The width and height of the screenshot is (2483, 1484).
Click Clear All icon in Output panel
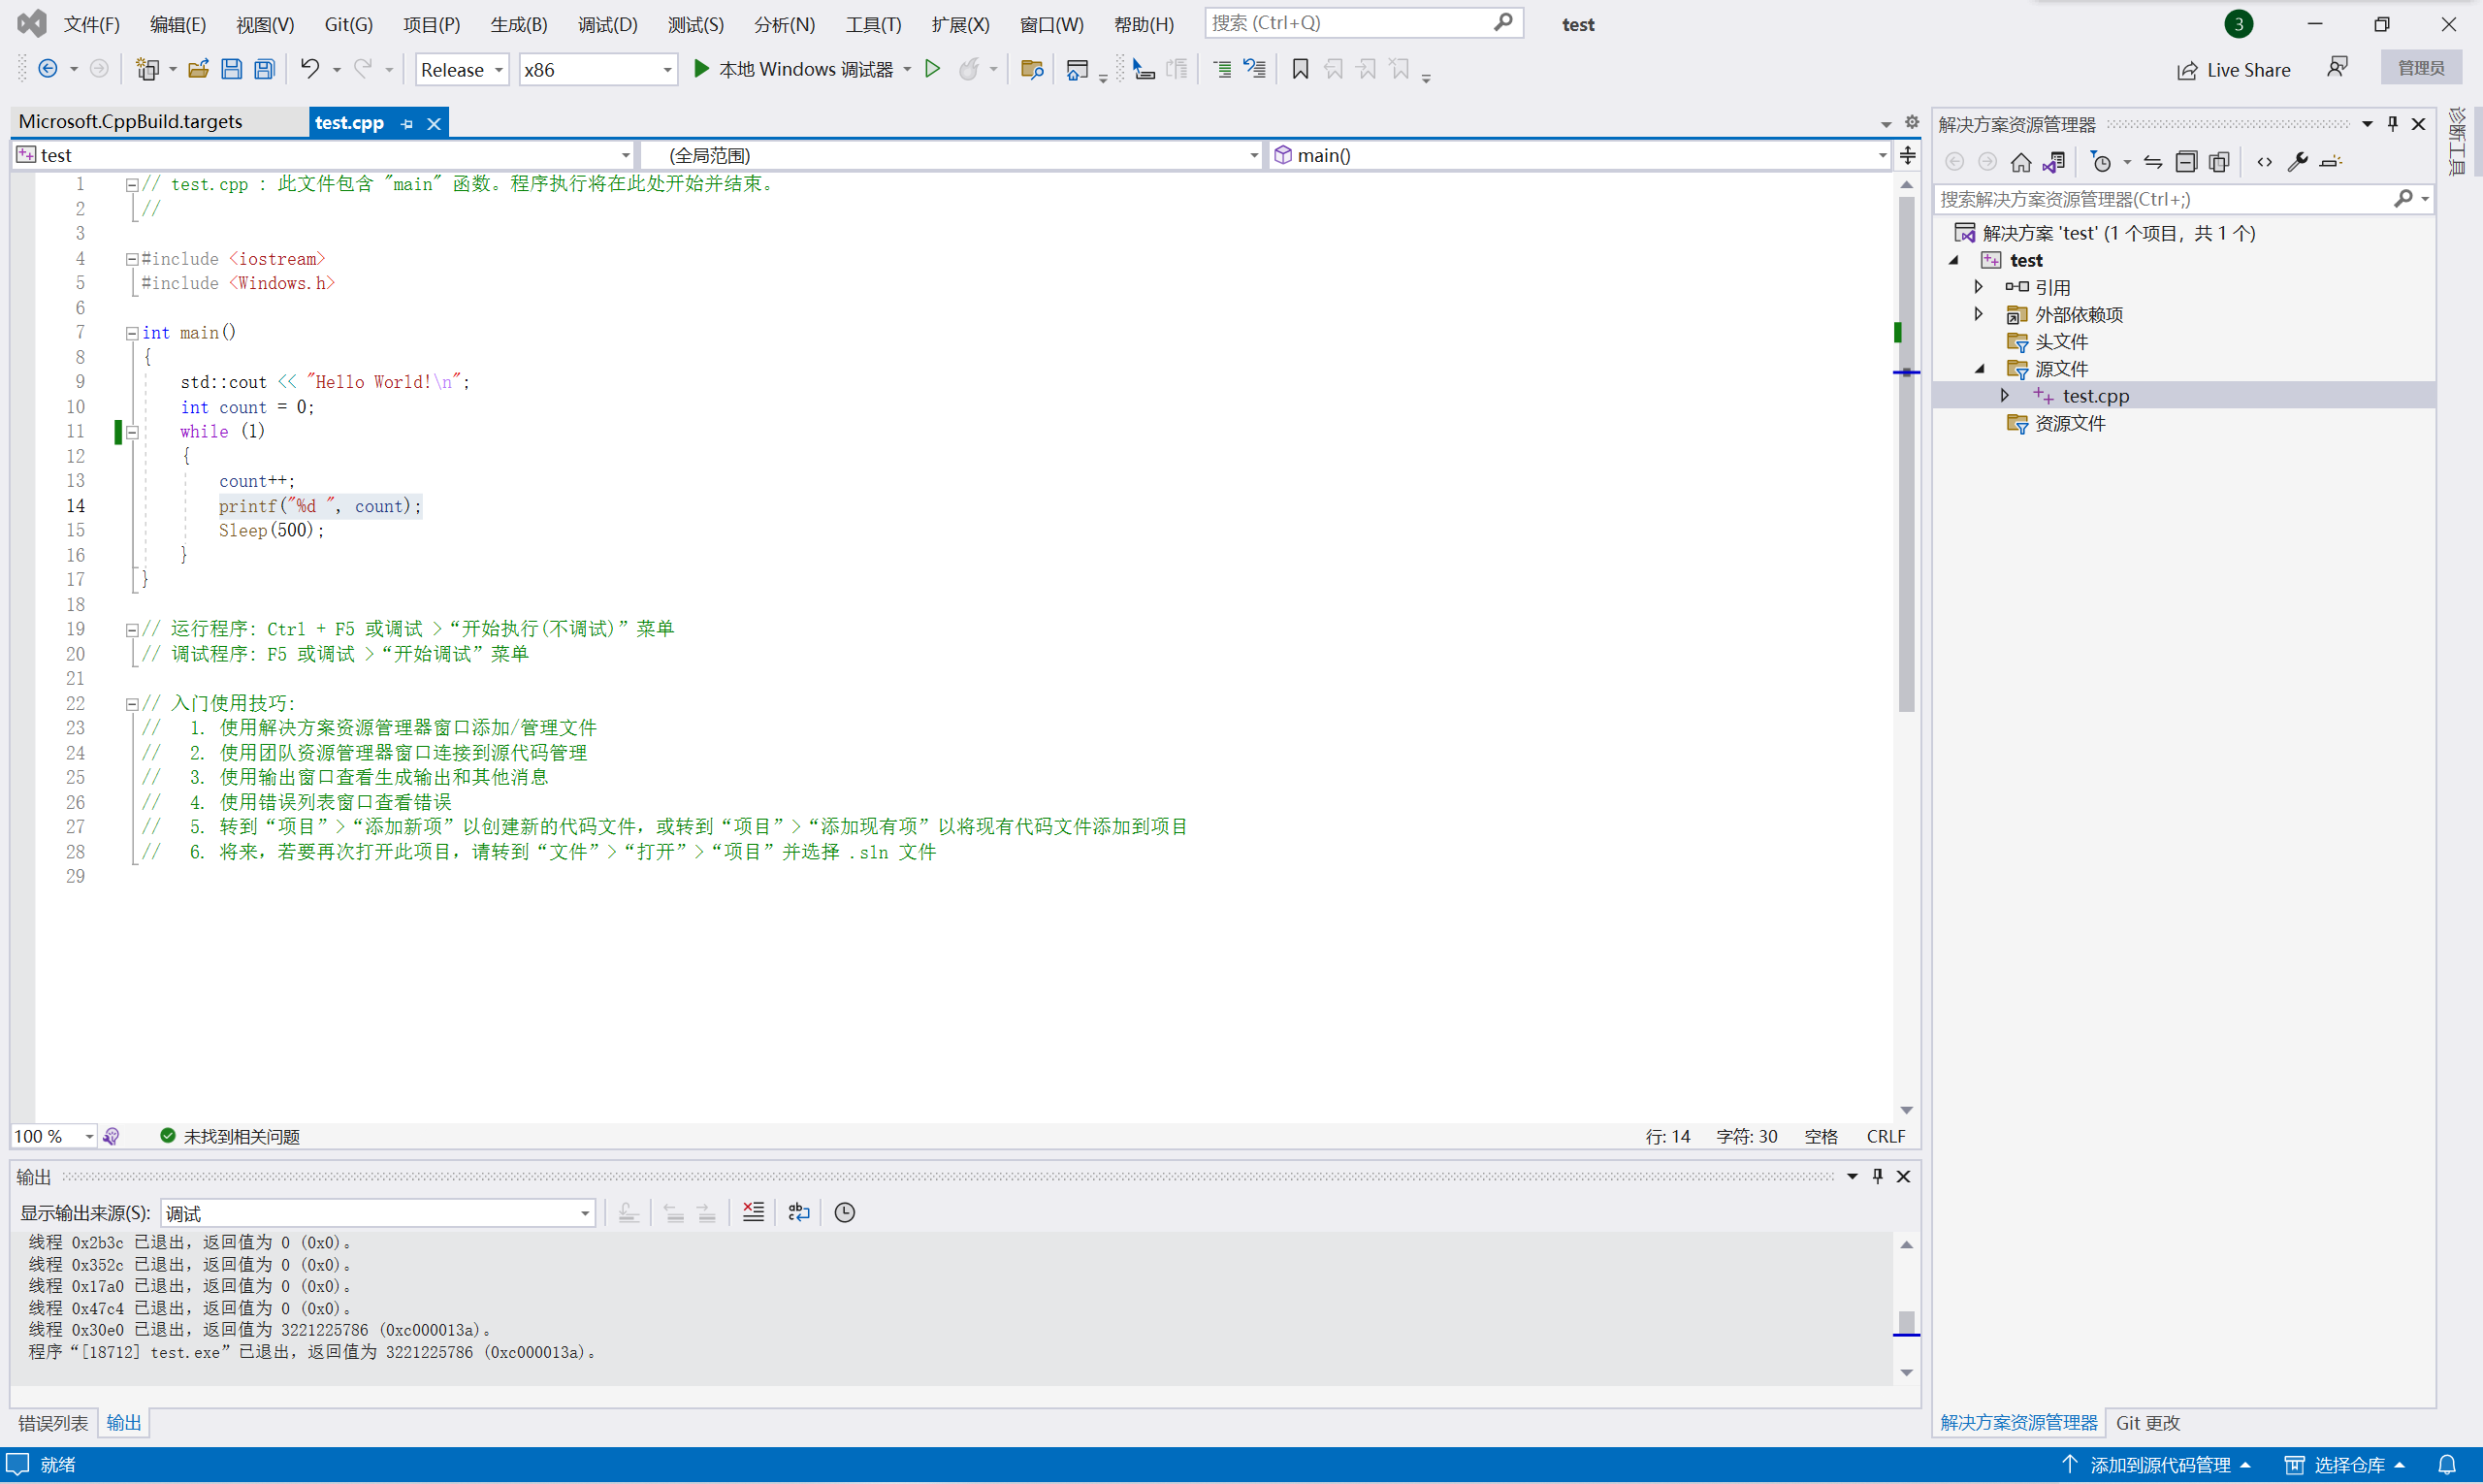[753, 1212]
